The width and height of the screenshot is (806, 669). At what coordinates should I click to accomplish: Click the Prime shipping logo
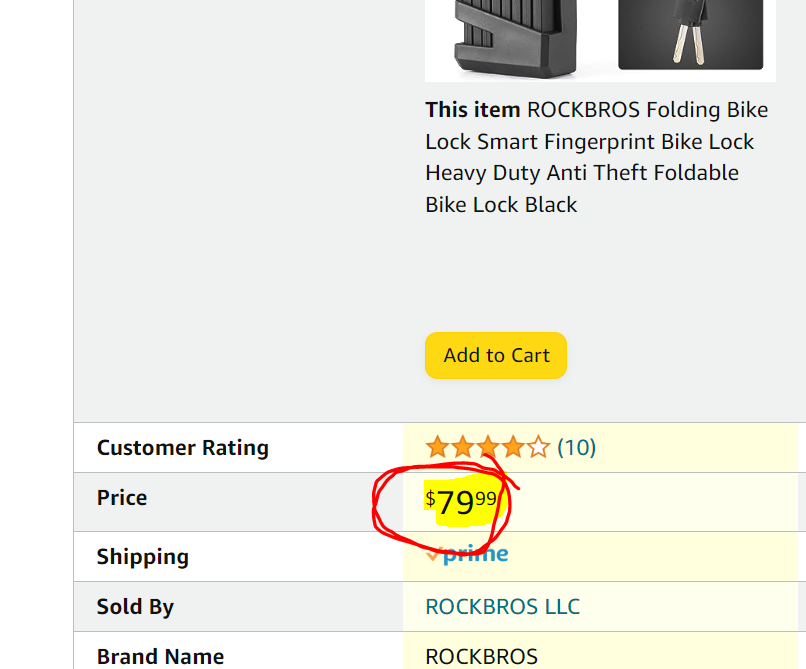click(x=475, y=554)
